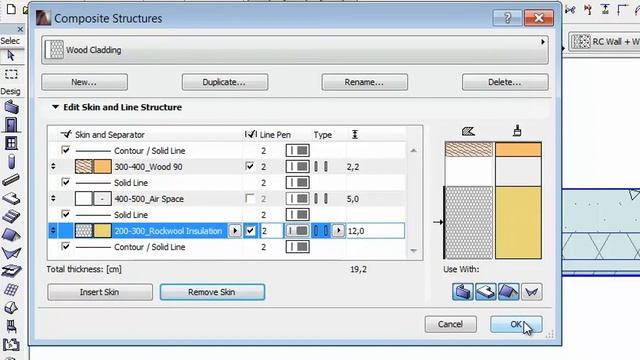Image resolution: width=640 pixels, height=360 pixels.
Task: Click the pen number field in Rockwool row
Action: click(x=271, y=231)
